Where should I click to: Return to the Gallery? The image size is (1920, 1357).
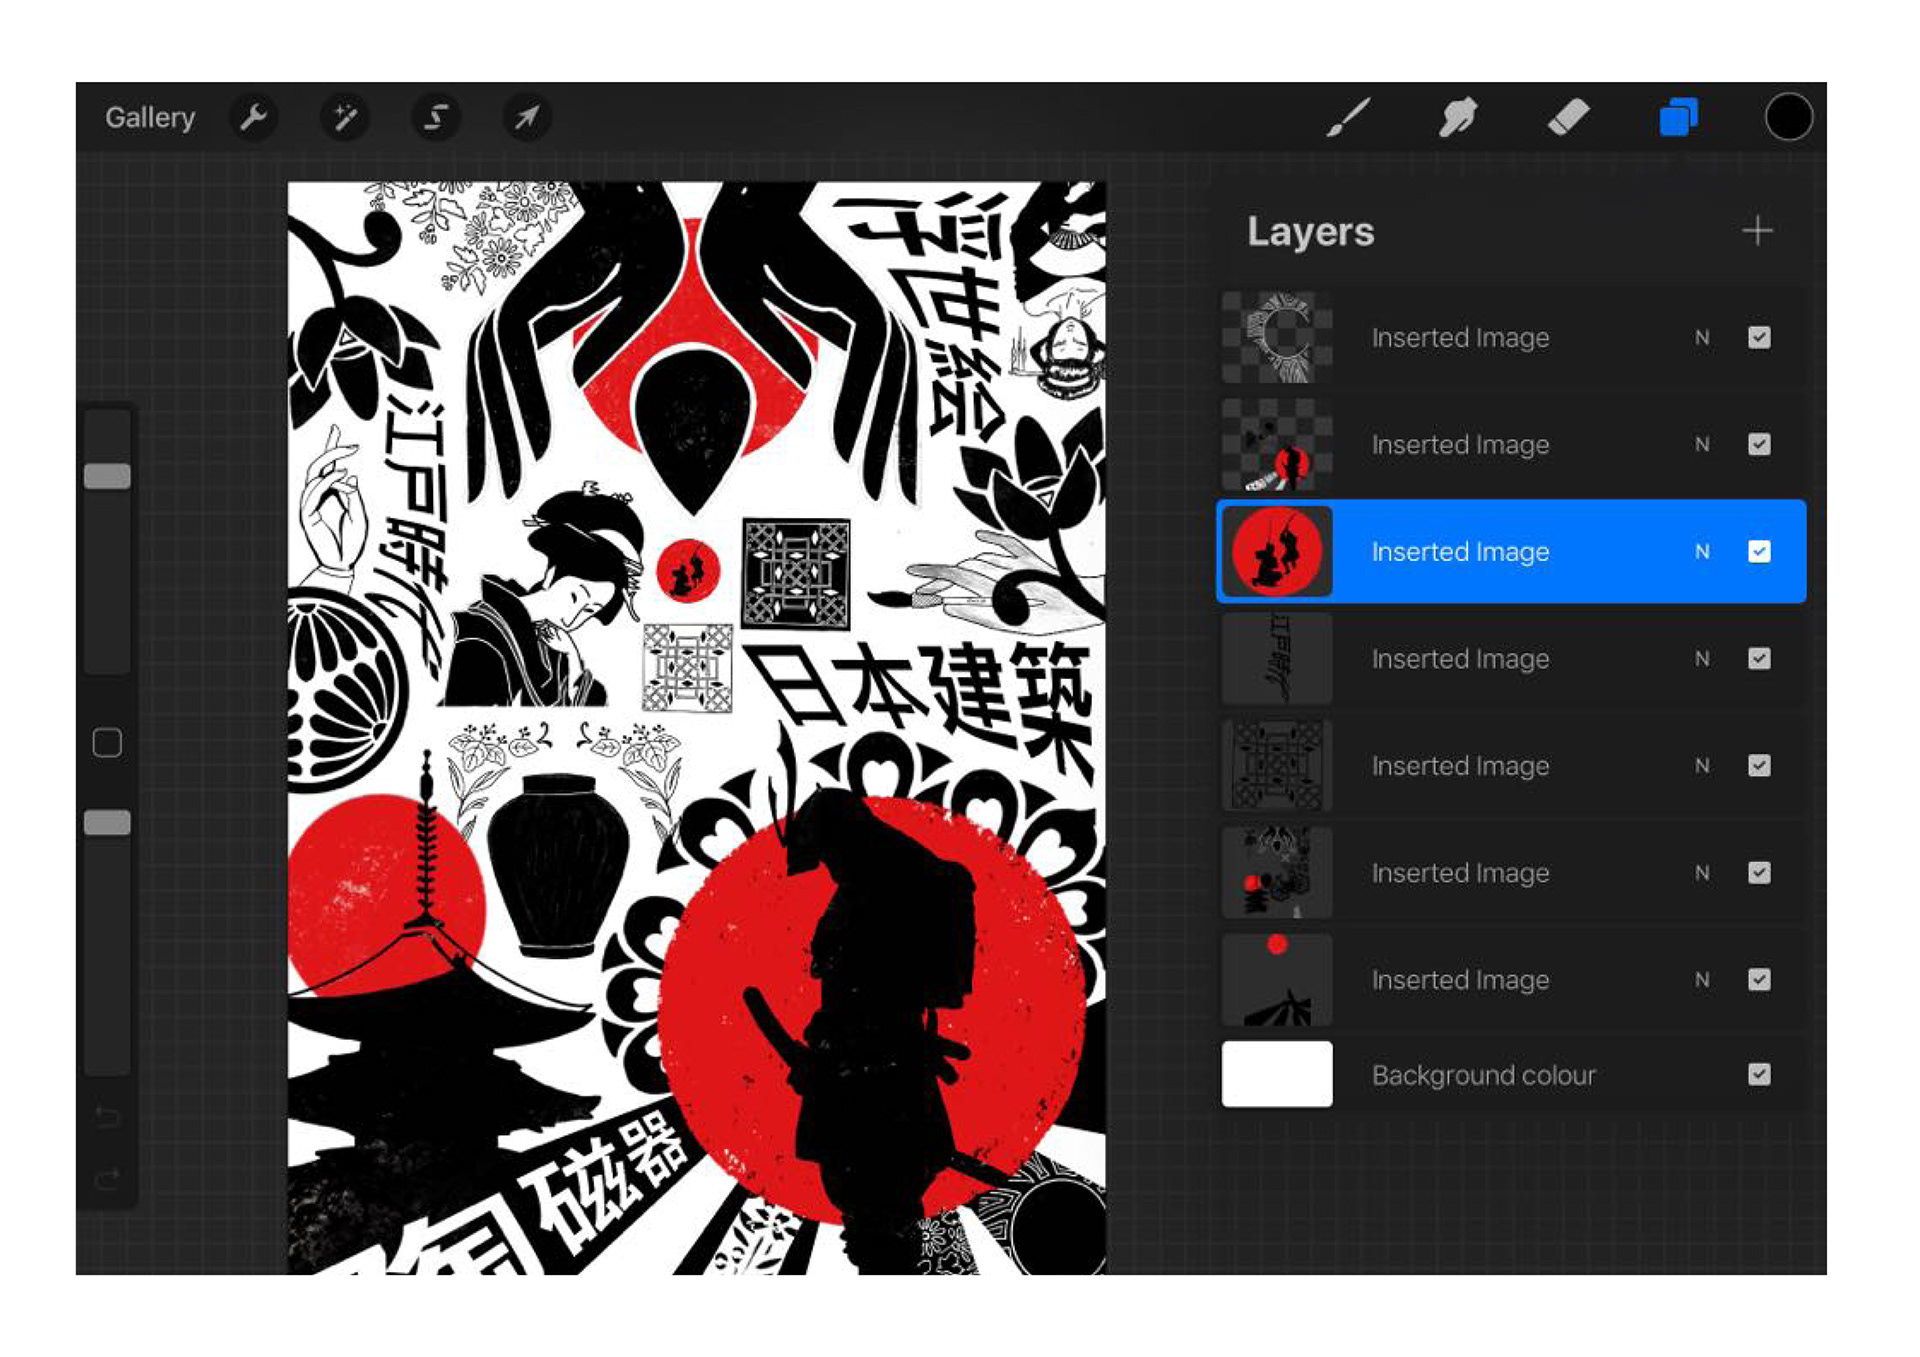tap(150, 118)
